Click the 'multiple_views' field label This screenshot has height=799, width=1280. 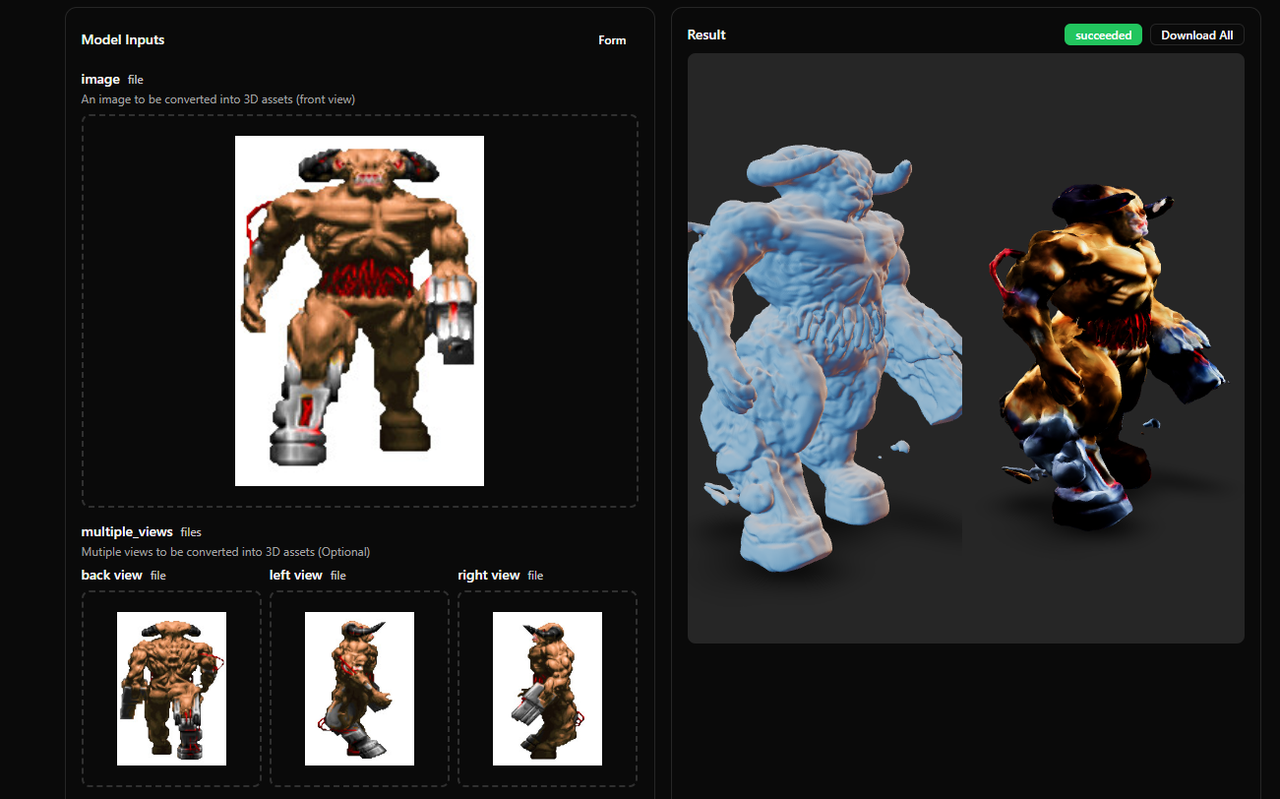pos(127,532)
